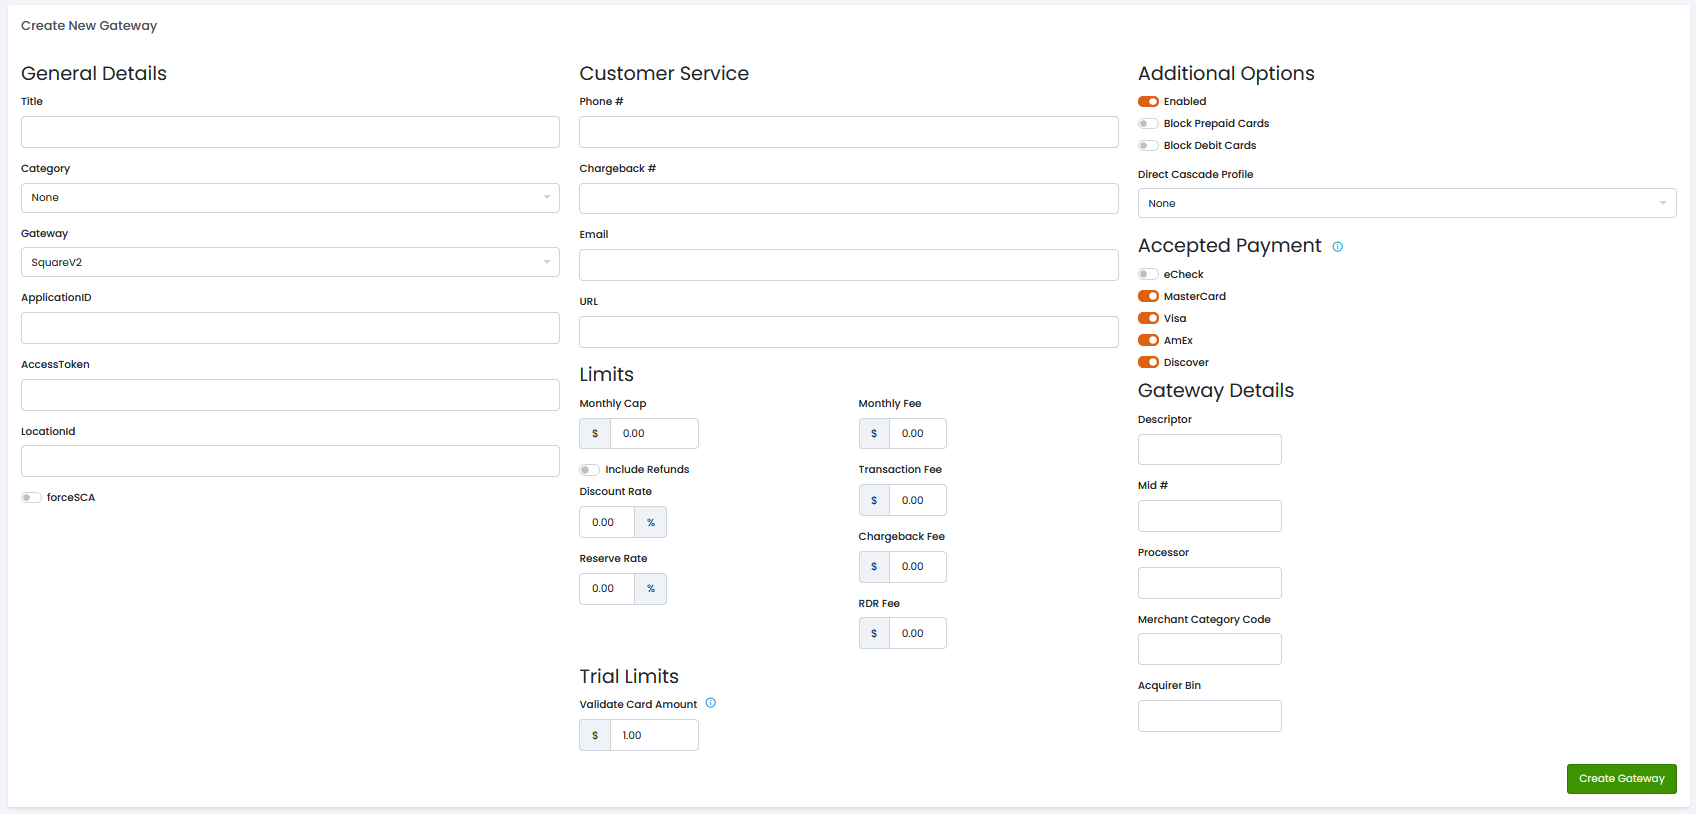Focus the Title input field
1696x814 pixels.
click(x=290, y=132)
